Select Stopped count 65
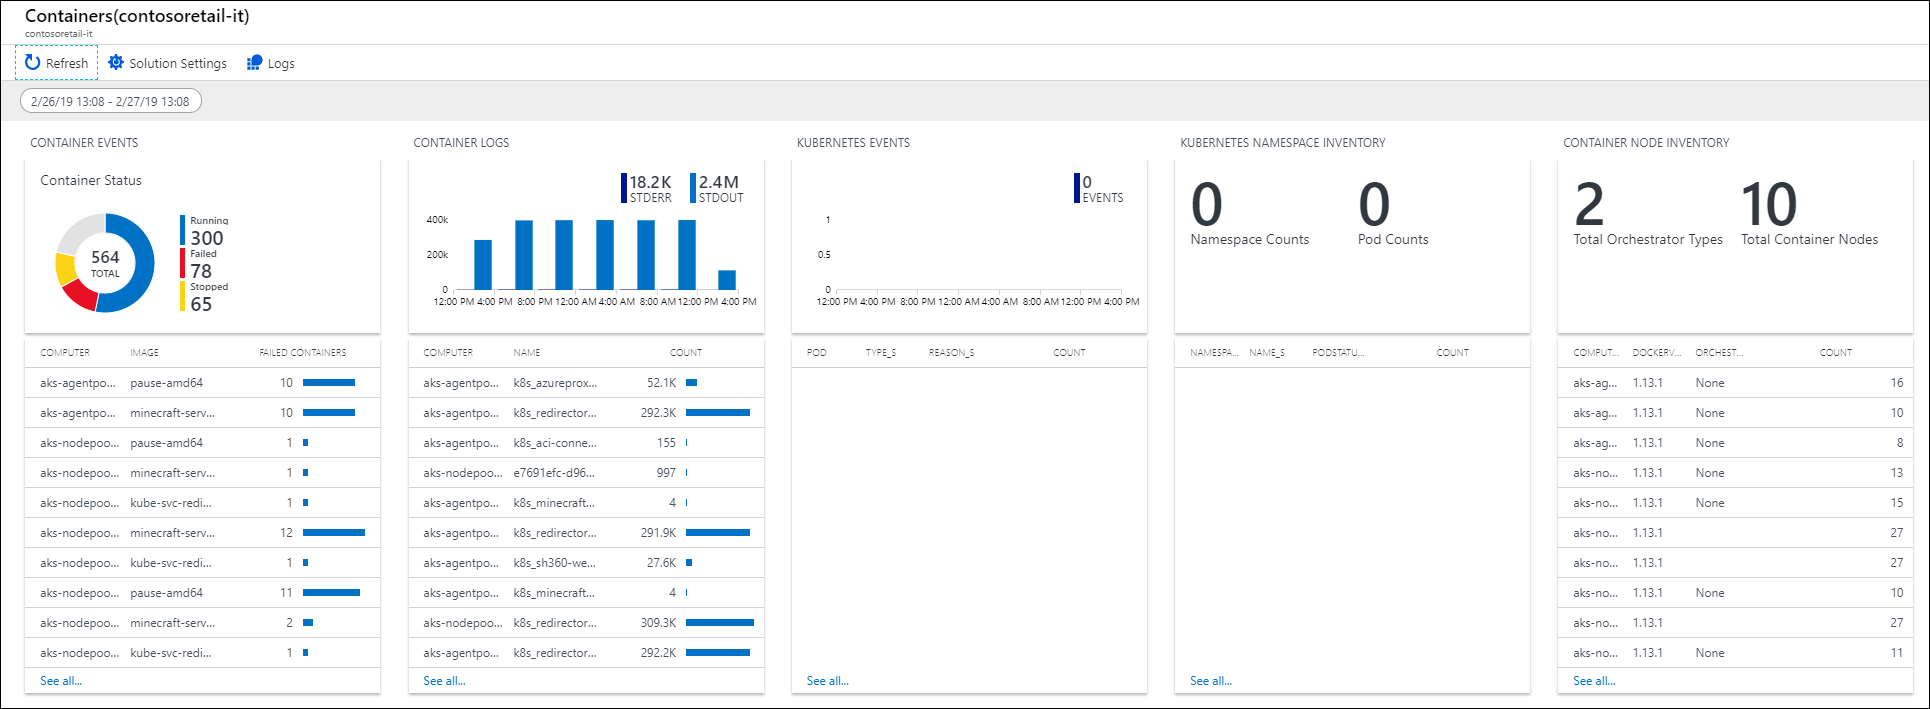Image resolution: width=1930 pixels, height=709 pixels. 201,304
